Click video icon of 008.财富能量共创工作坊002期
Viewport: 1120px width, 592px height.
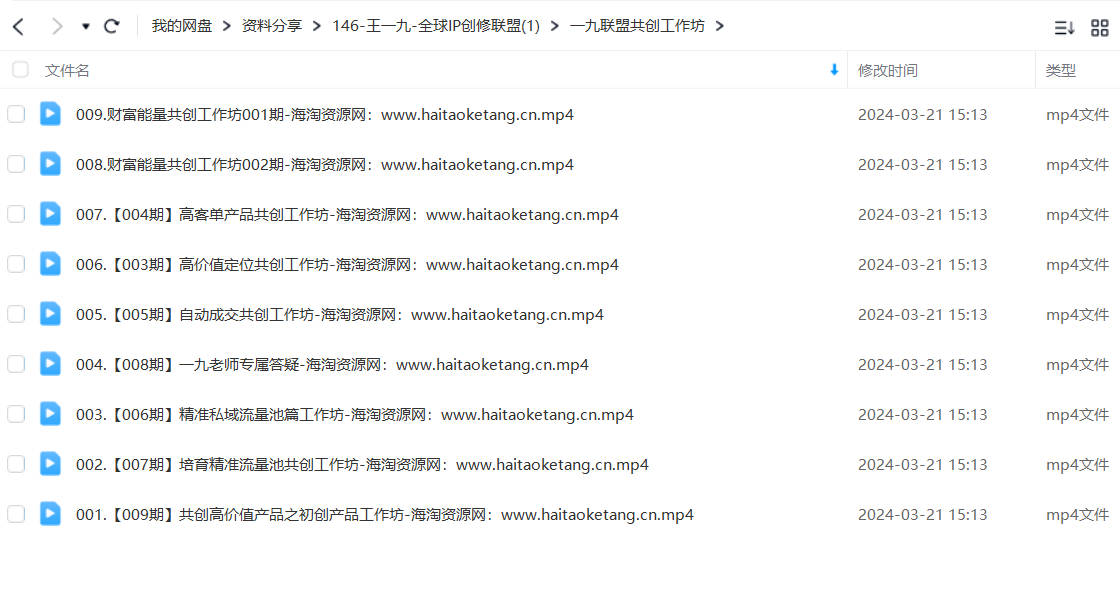[50, 164]
